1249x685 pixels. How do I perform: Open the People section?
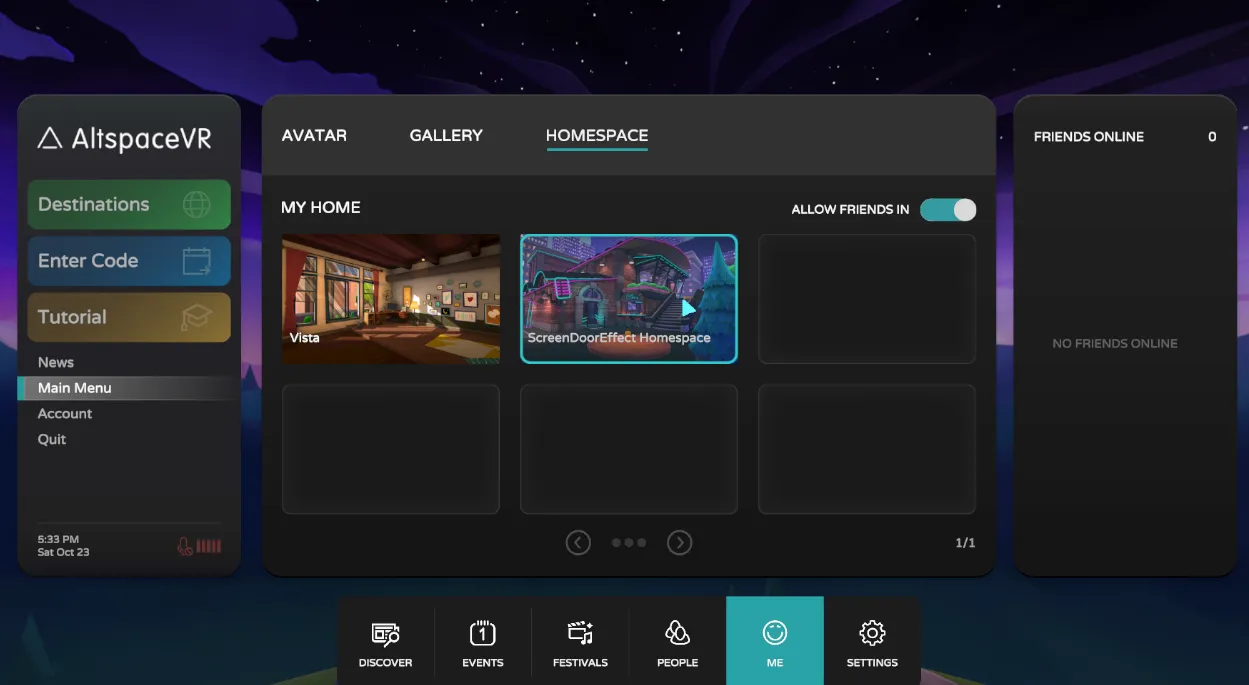677,641
